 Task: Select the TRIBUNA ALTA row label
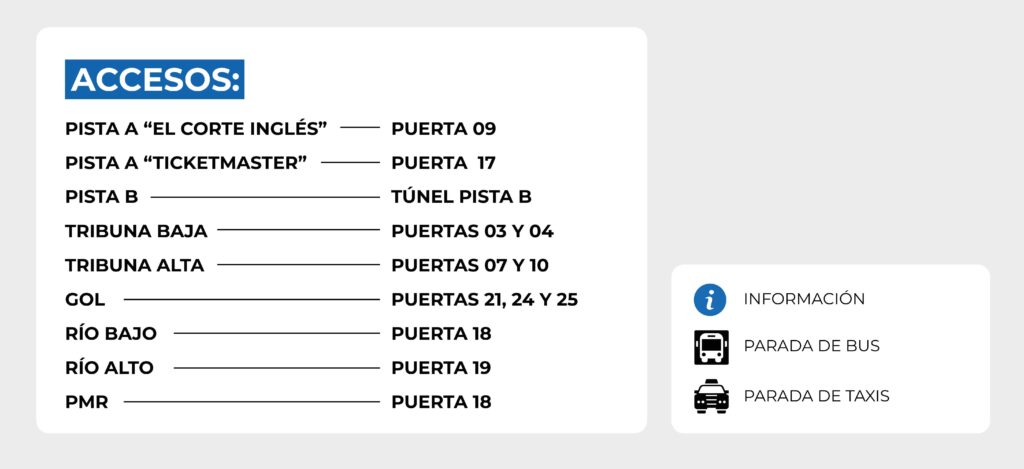pyautogui.click(x=135, y=265)
